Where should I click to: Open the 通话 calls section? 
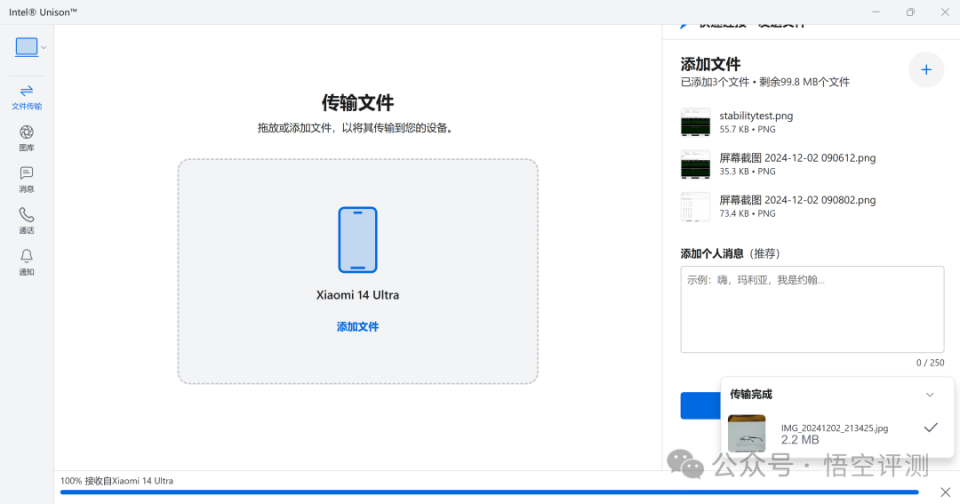click(26, 220)
